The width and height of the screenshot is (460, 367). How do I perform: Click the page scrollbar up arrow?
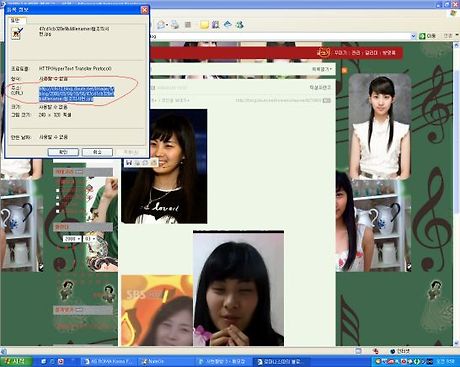456,45
